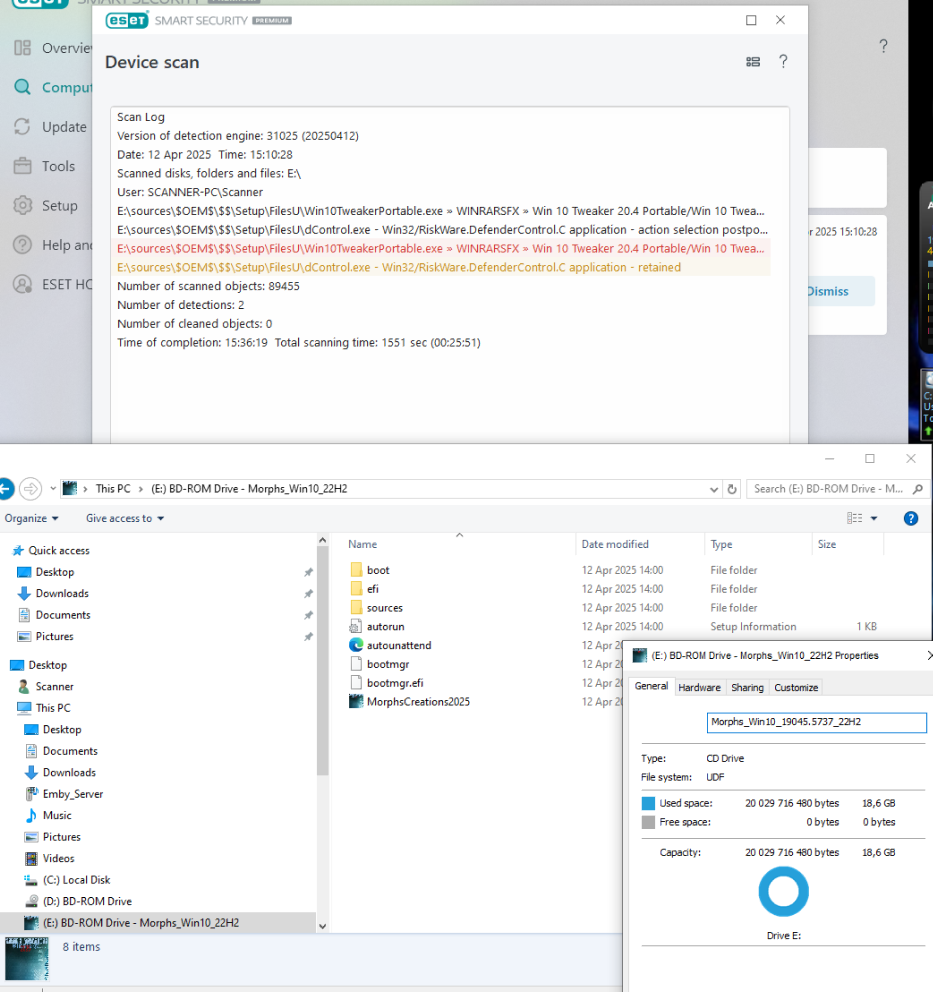
Task: Select This PC in navigation tree
Action: 53,707
